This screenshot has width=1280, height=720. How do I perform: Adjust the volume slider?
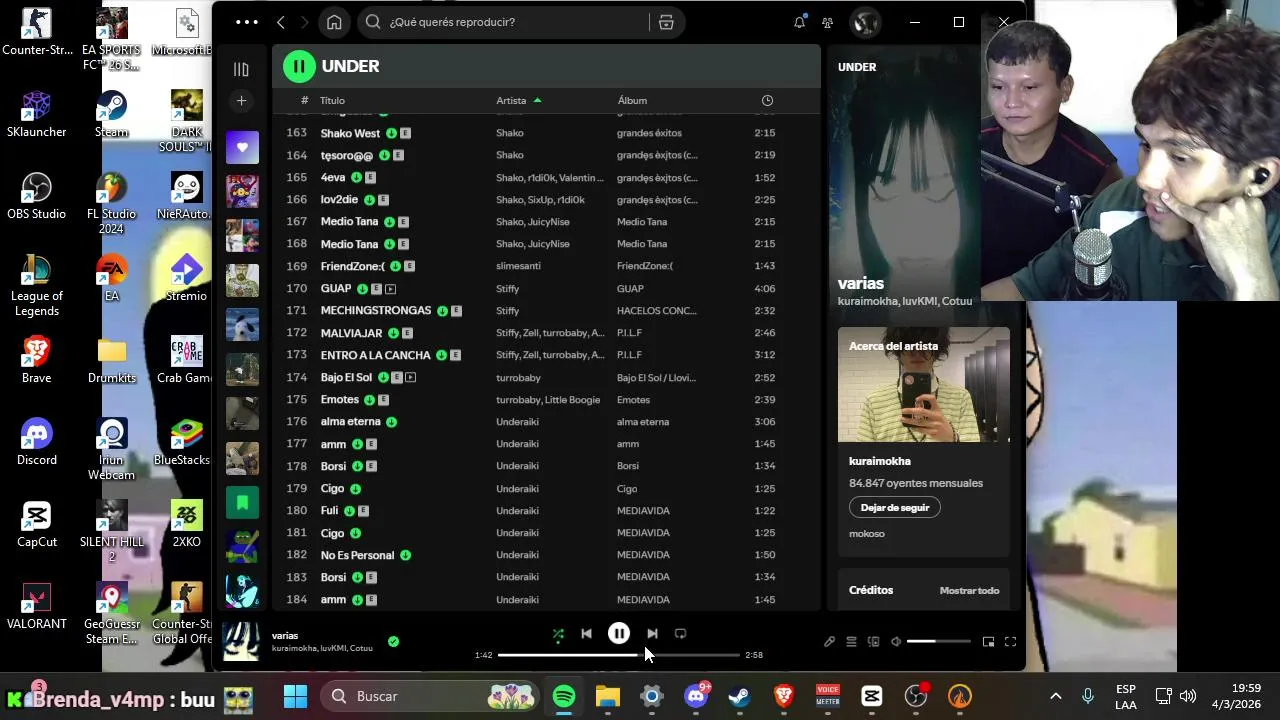938,642
